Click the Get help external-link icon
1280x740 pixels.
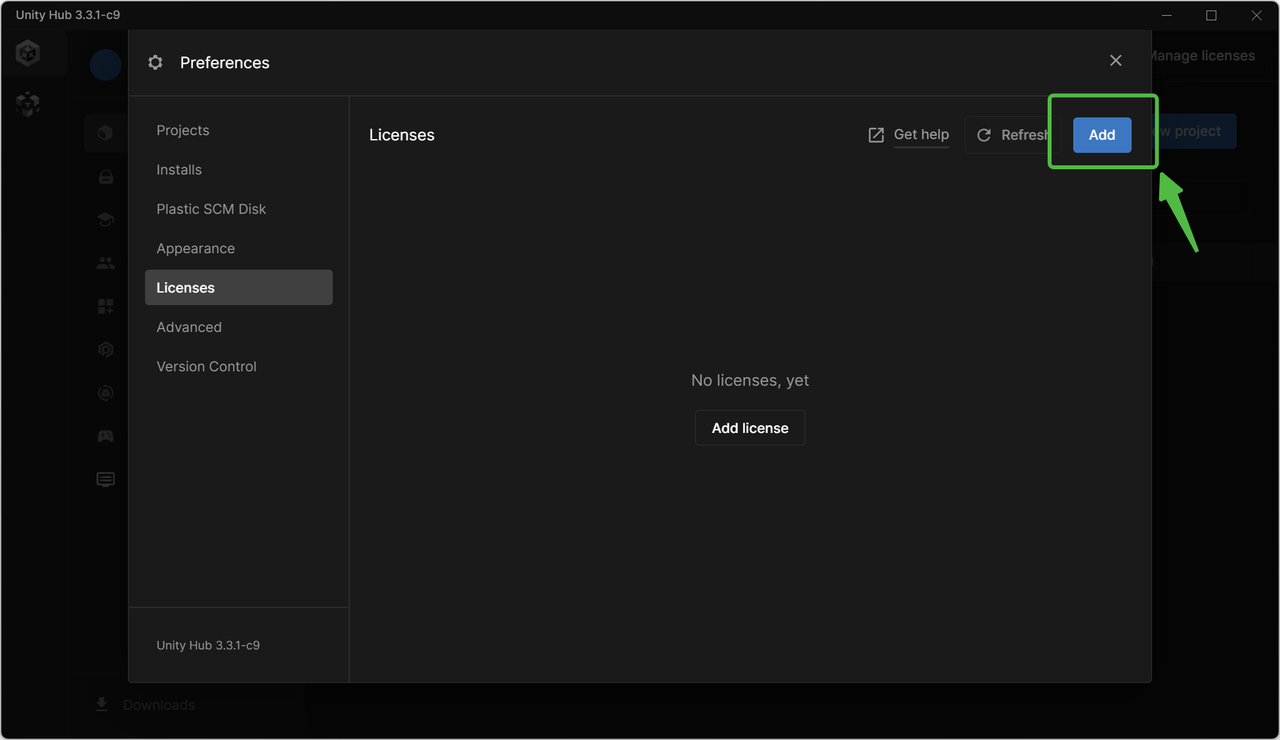(876, 135)
